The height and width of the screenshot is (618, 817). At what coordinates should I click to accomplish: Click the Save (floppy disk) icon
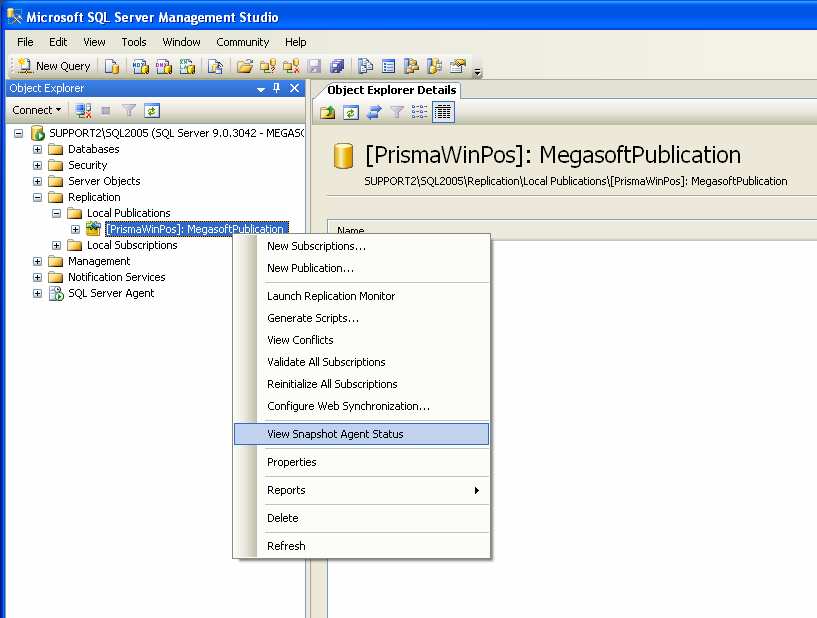314,66
